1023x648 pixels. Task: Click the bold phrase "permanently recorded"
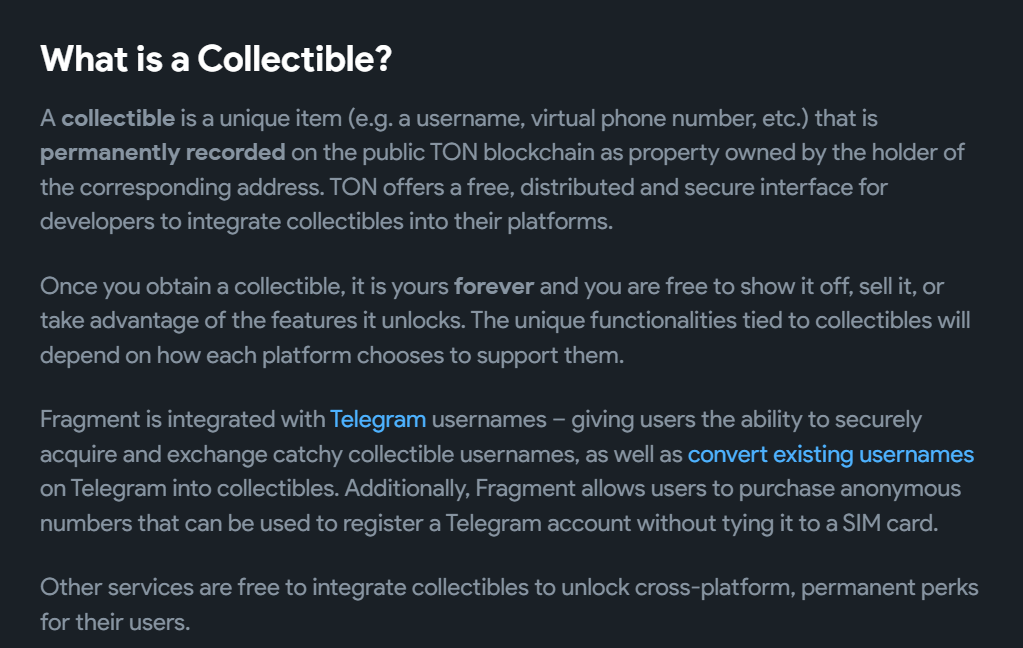(x=163, y=153)
